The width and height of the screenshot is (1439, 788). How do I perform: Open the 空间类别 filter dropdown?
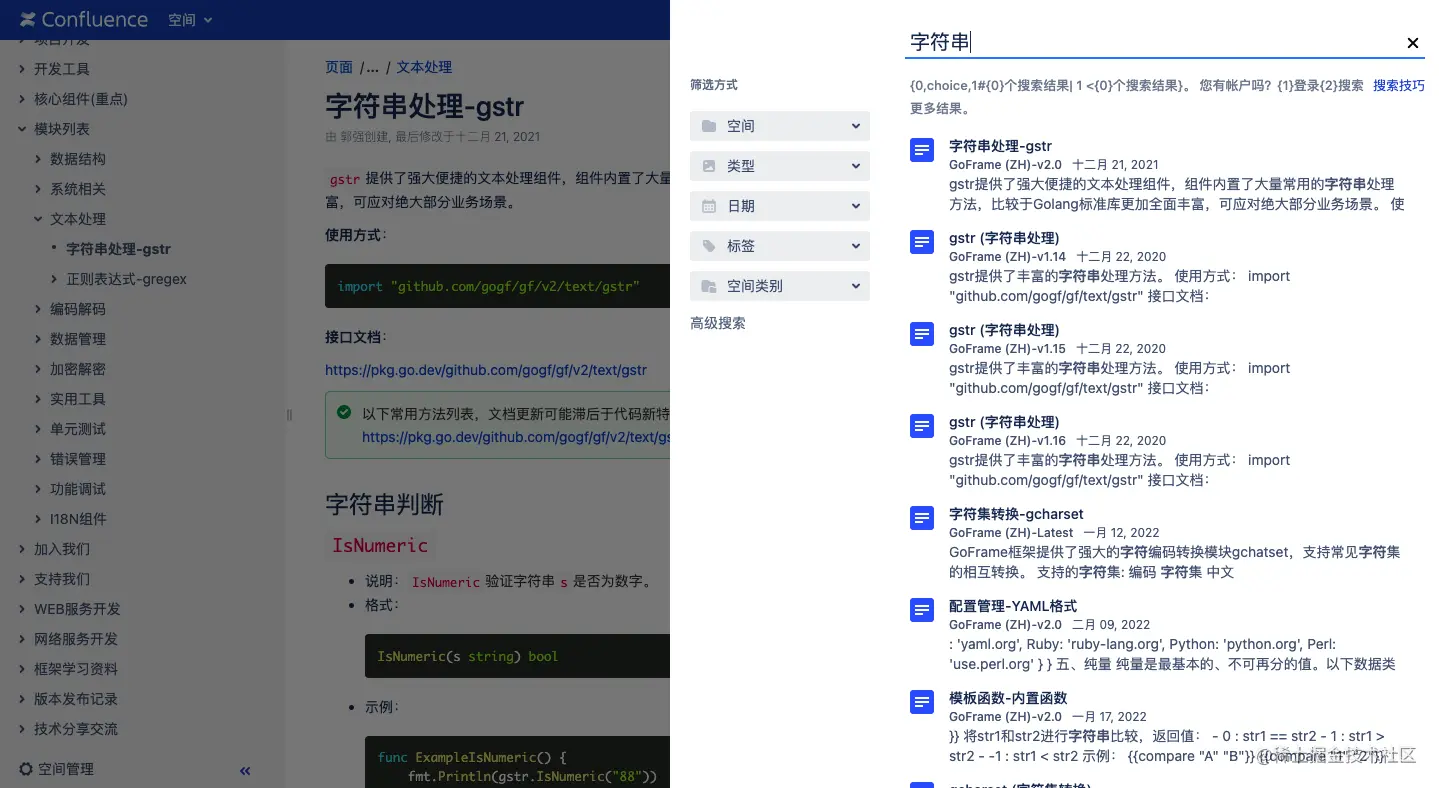click(x=780, y=286)
